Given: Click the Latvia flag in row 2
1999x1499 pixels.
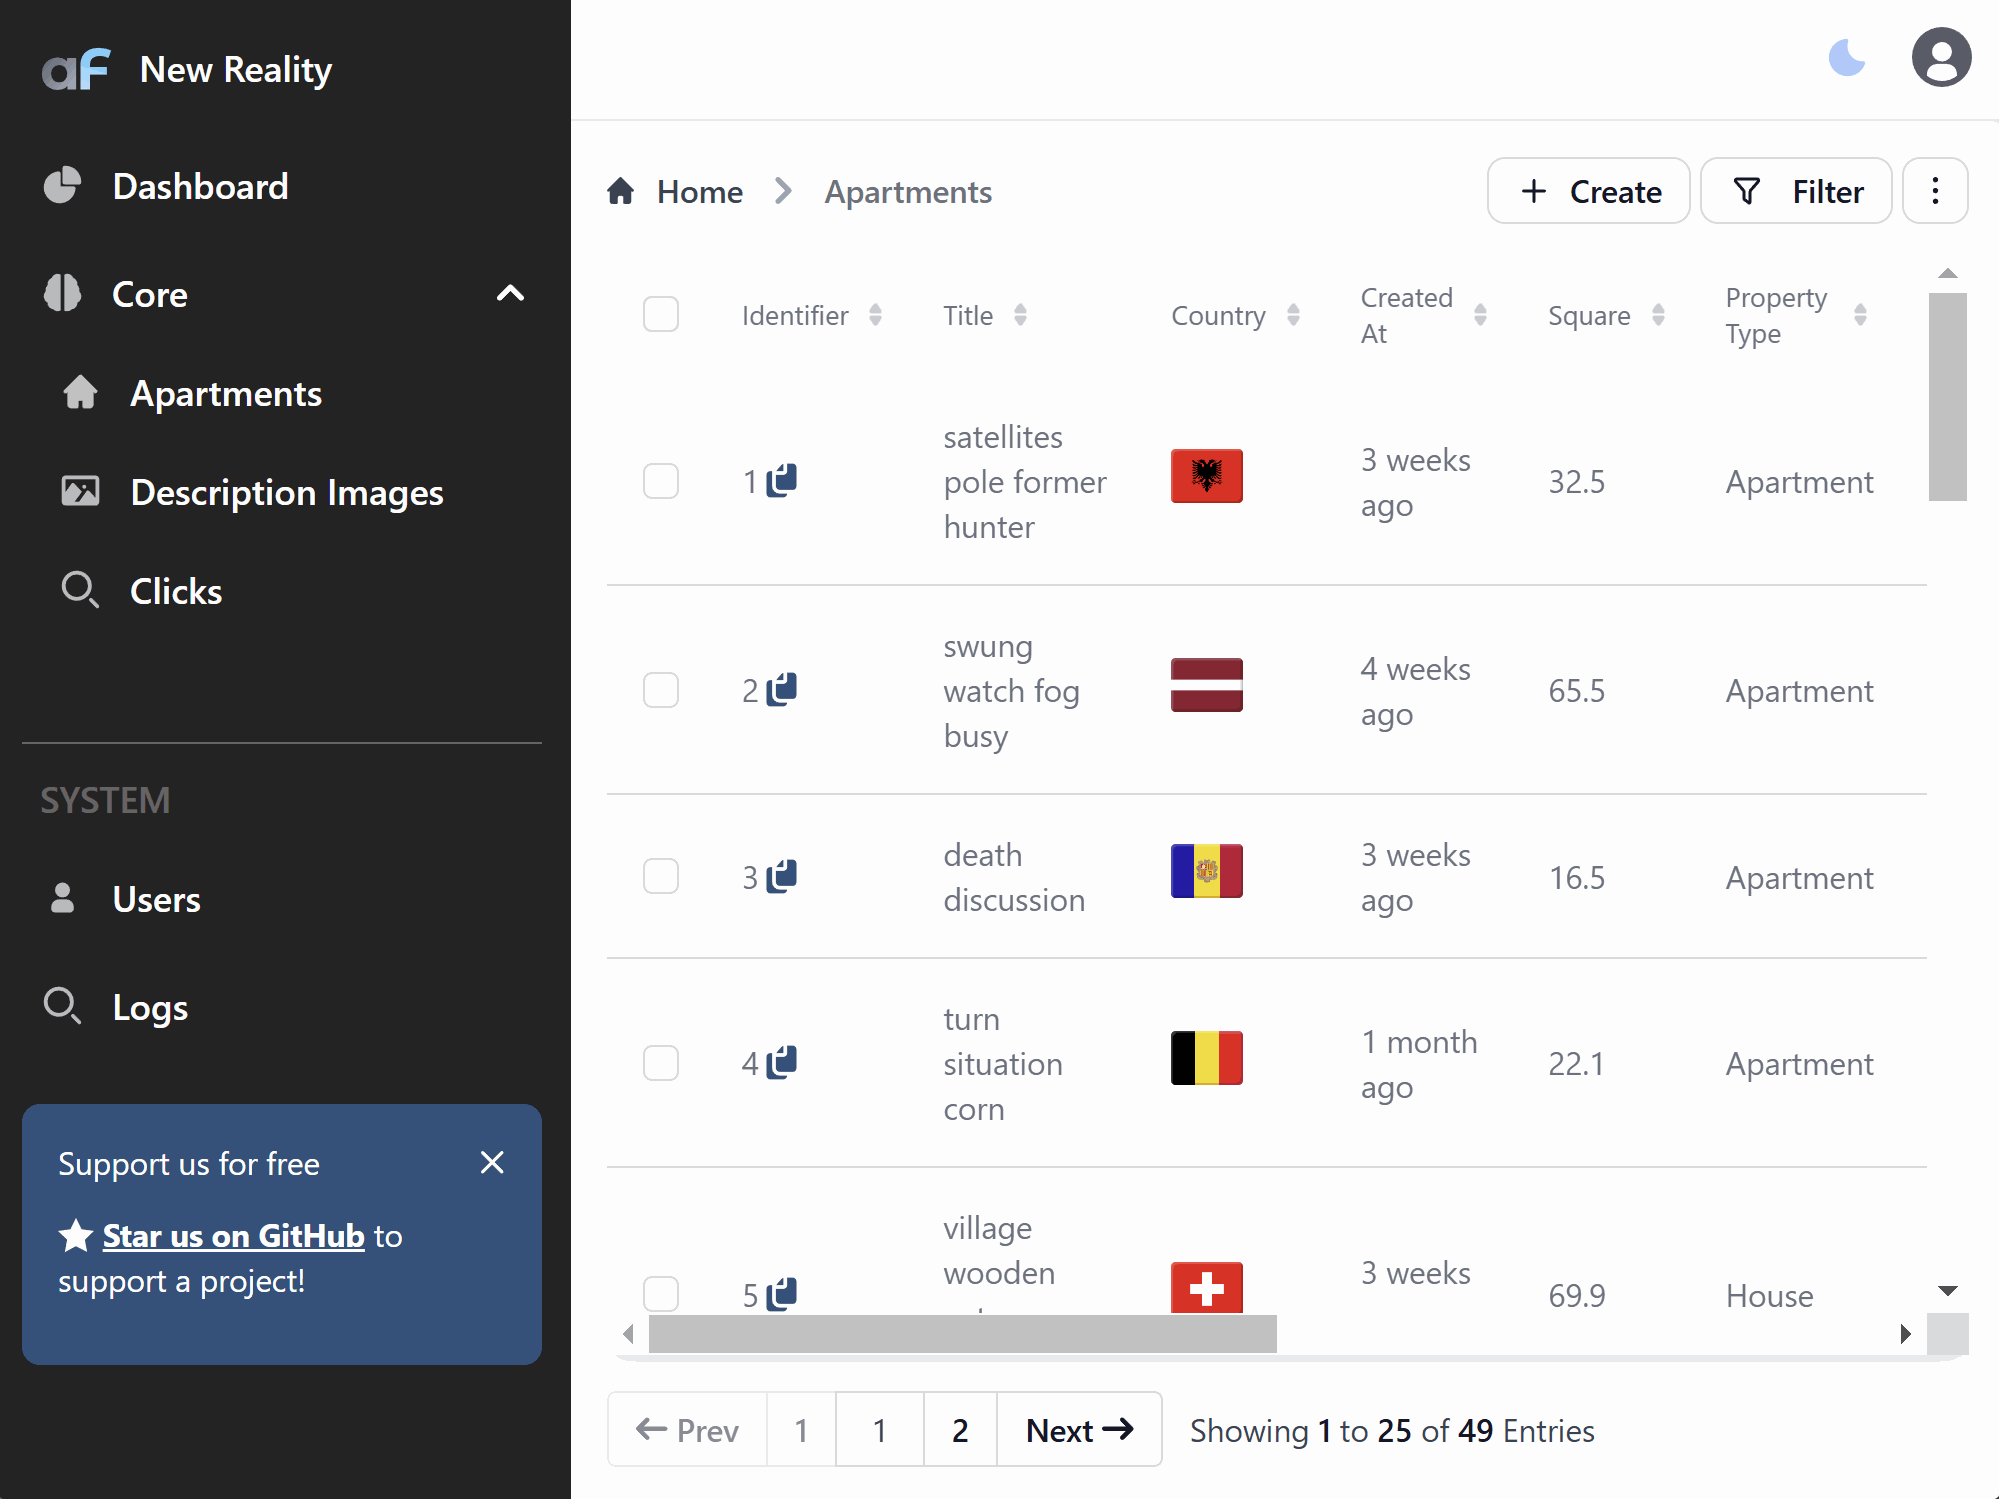Looking at the screenshot, I should click(1206, 685).
